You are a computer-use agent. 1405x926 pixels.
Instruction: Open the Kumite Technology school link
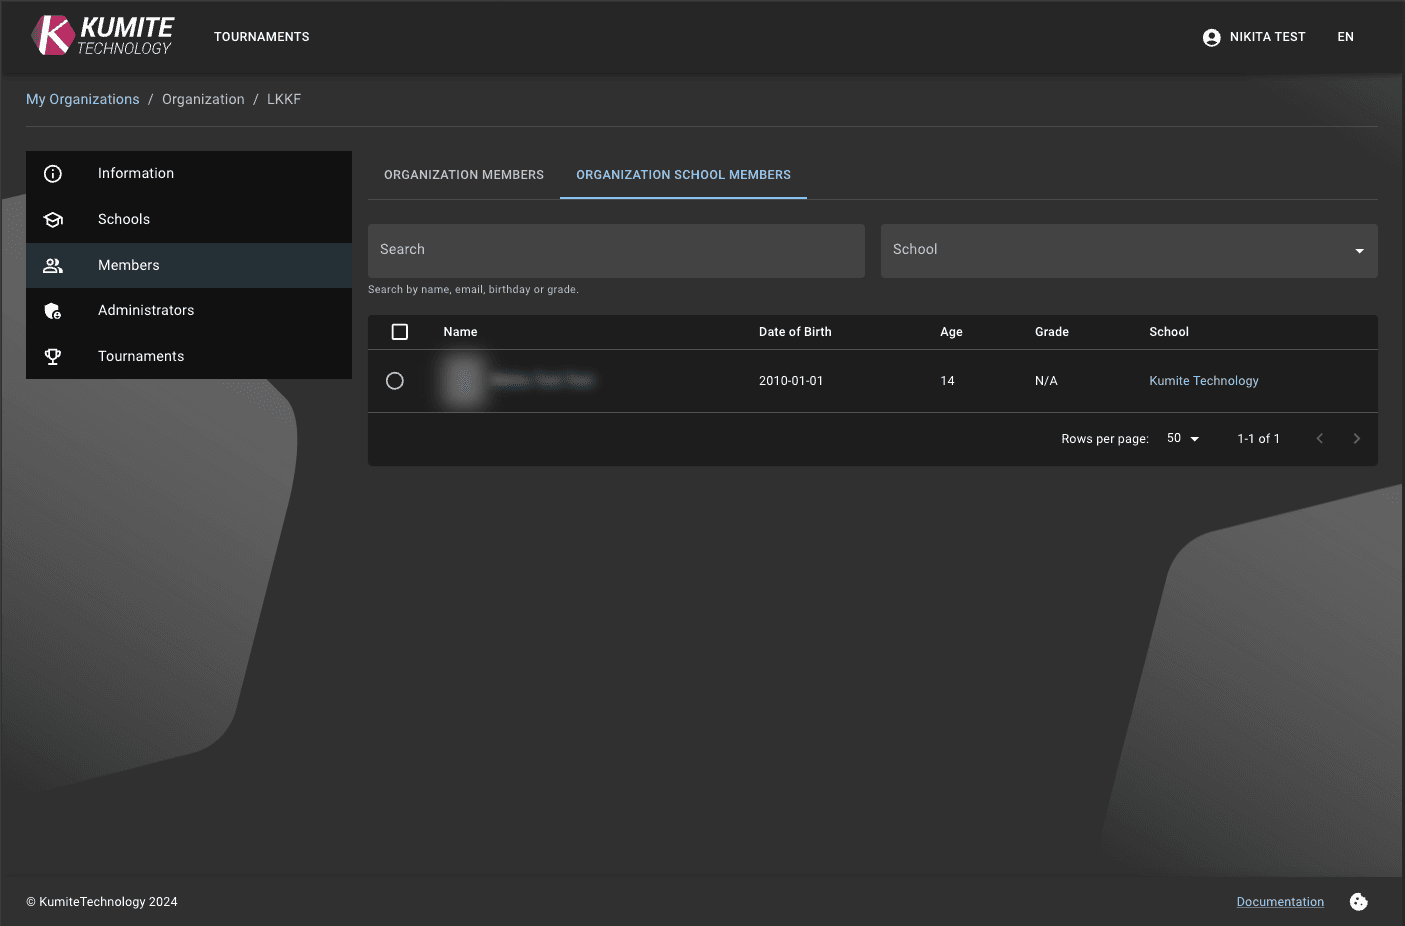1203,381
